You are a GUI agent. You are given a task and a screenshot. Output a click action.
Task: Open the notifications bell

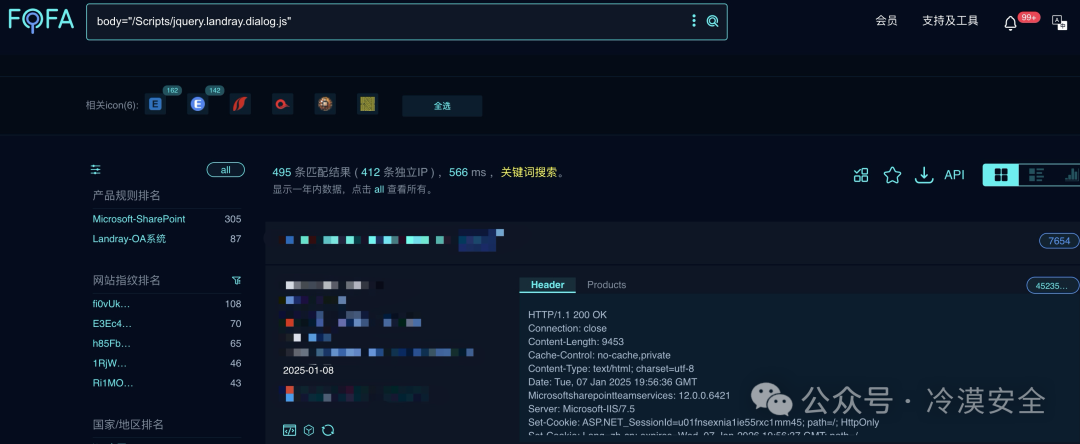1010,23
